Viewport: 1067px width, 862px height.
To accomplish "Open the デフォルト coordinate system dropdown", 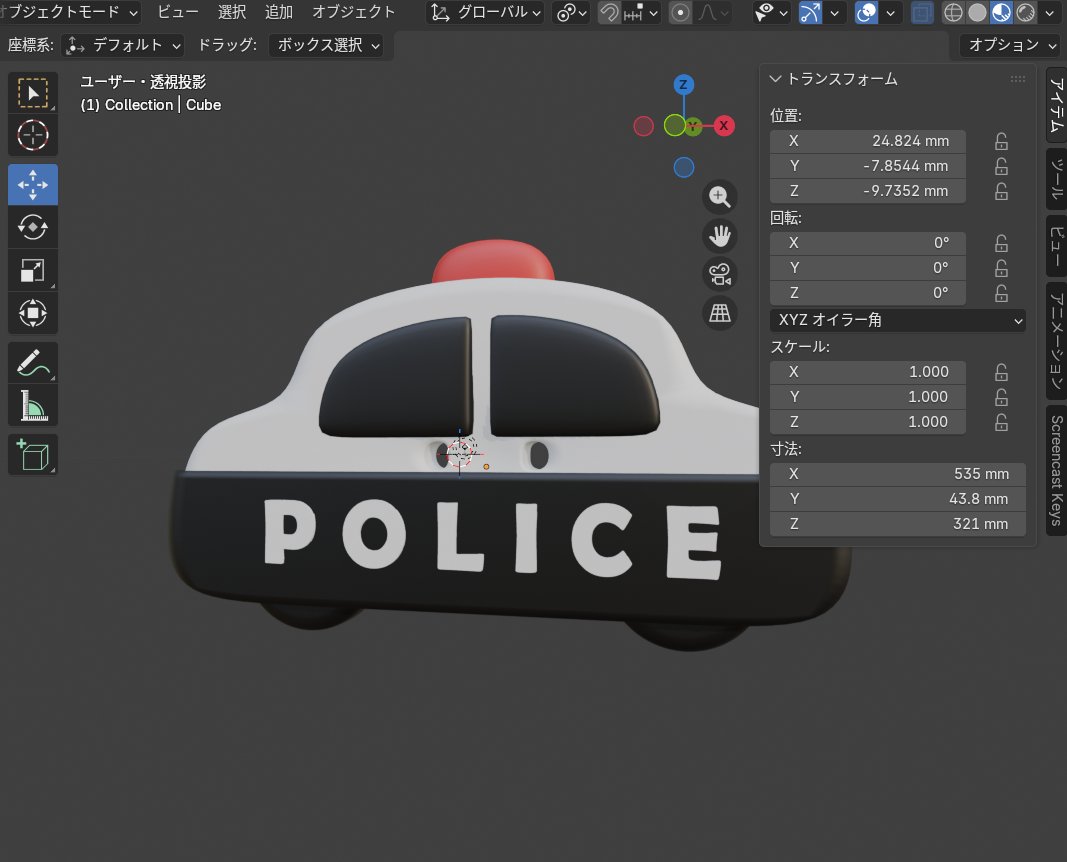I will [122, 46].
